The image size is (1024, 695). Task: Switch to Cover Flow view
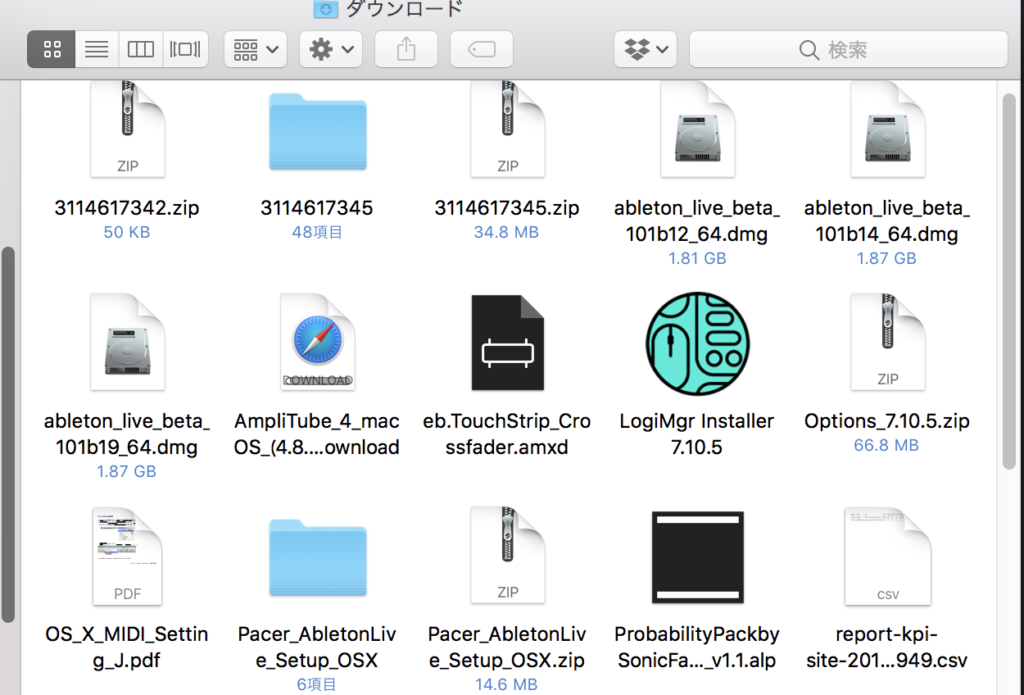click(x=186, y=49)
